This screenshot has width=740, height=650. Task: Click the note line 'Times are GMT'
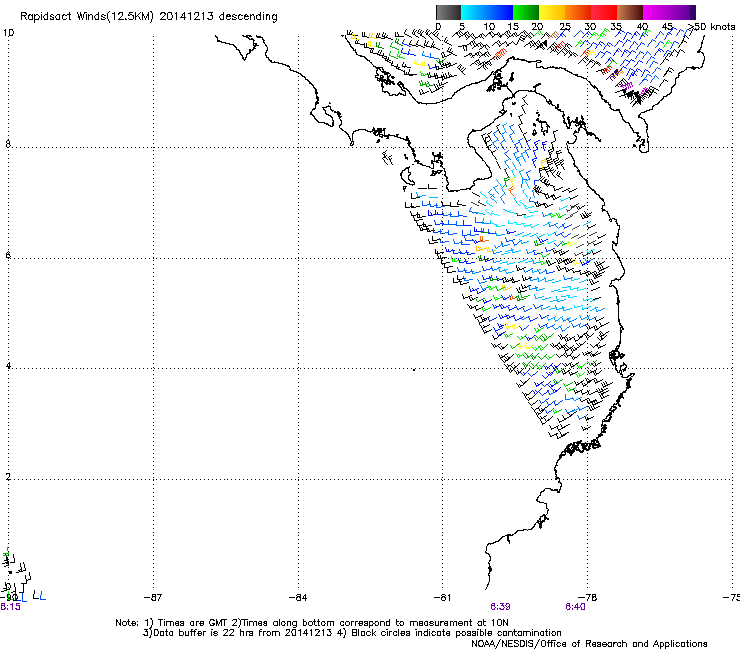(x=193, y=623)
